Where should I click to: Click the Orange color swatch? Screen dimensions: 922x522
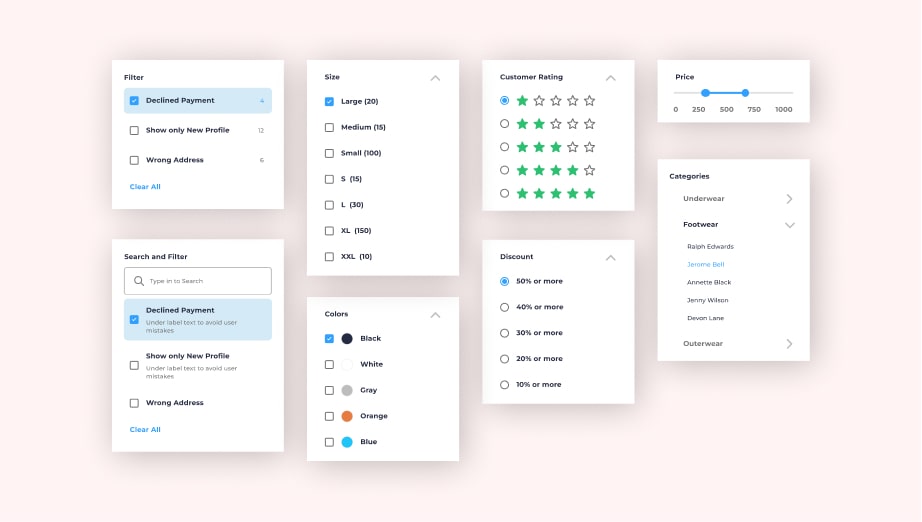347,416
